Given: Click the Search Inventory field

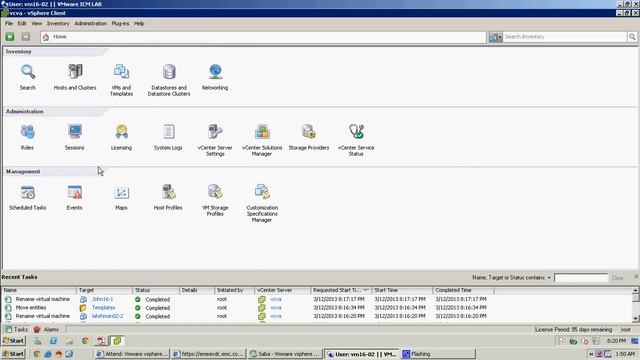Looking at the screenshot, I should pyautogui.click(x=565, y=37).
